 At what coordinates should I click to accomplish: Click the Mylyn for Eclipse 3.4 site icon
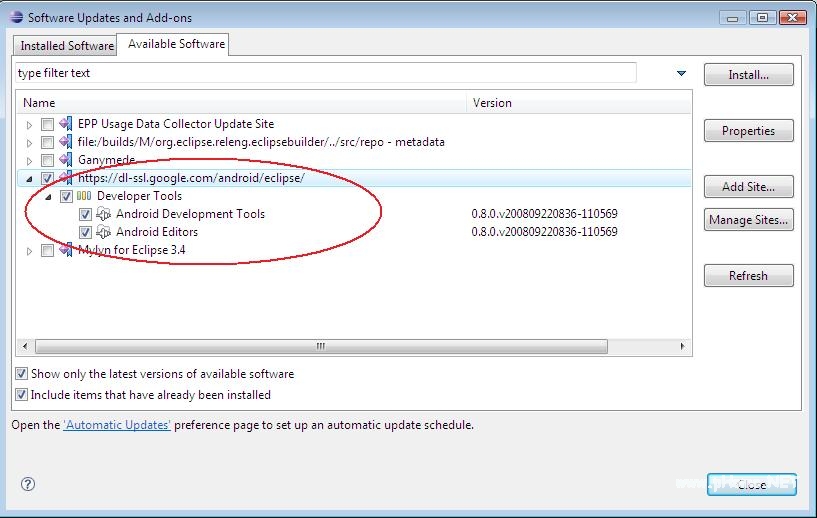[x=66, y=250]
